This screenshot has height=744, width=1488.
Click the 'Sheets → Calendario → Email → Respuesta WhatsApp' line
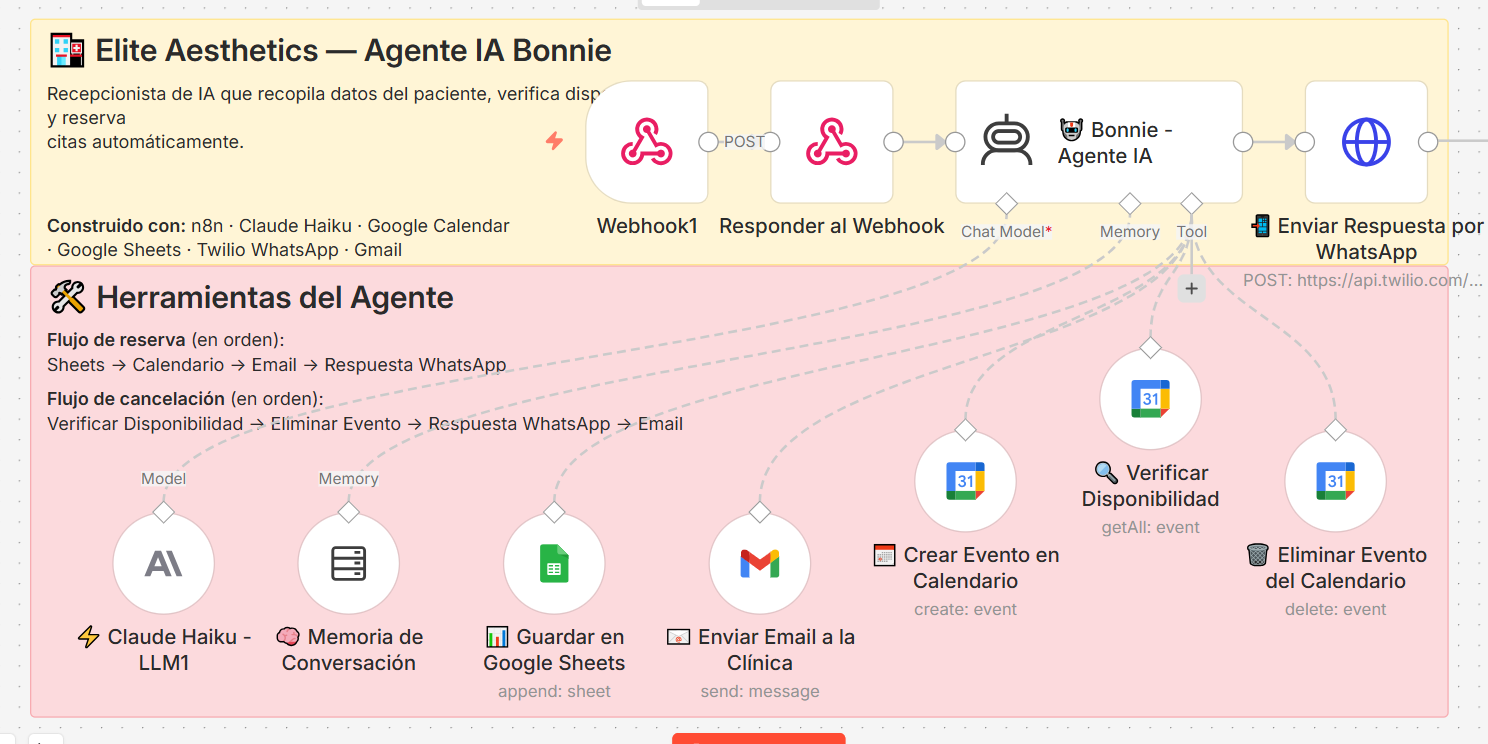click(276, 365)
